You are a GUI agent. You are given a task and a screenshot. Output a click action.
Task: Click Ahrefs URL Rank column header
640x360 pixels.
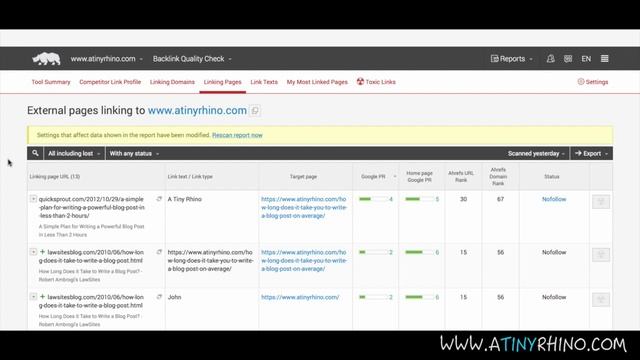(x=461, y=176)
